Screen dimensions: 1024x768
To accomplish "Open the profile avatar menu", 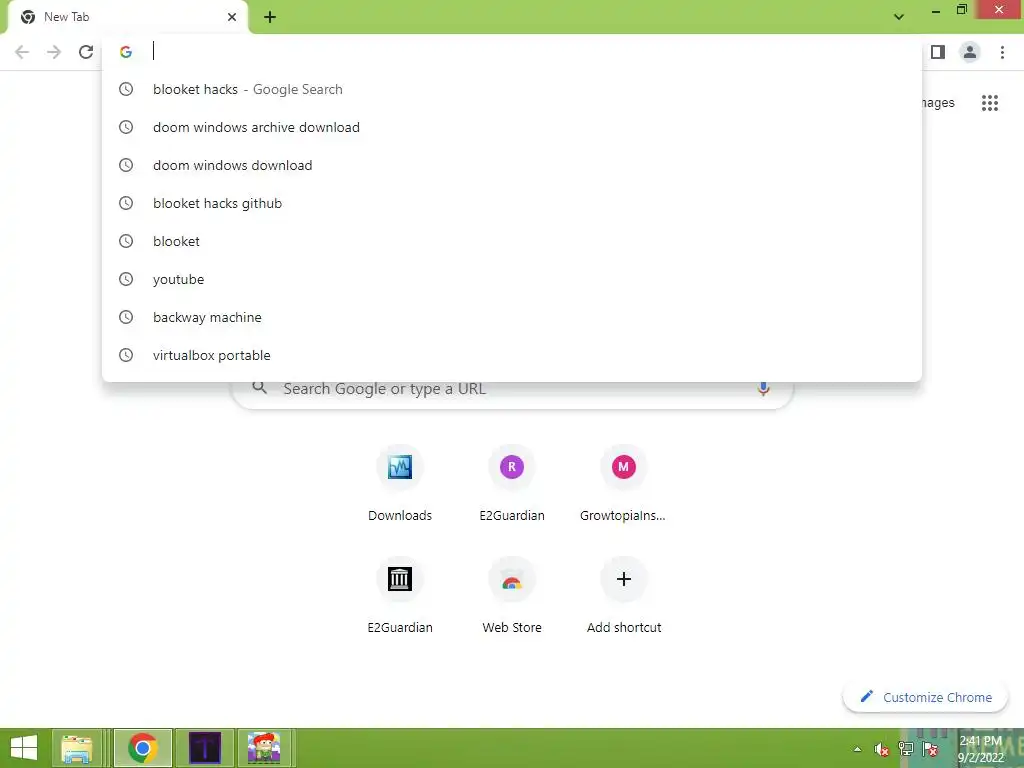I will tap(970, 52).
